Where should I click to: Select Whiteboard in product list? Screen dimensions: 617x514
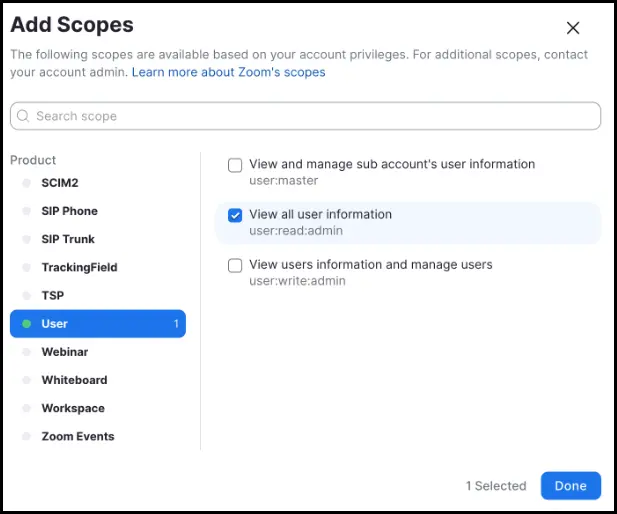[x=74, y=380]
